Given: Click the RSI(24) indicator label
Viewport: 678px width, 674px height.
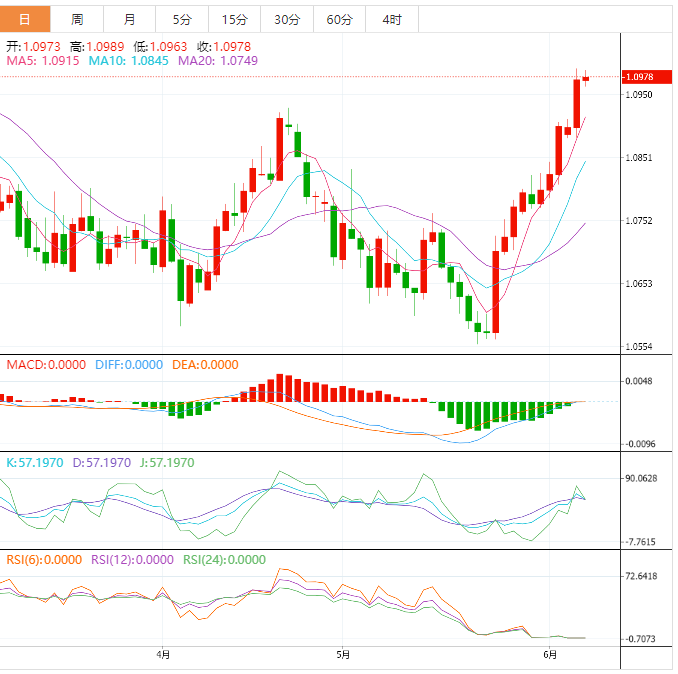Looking at the screenshot, I should click(x=224, y=560).
